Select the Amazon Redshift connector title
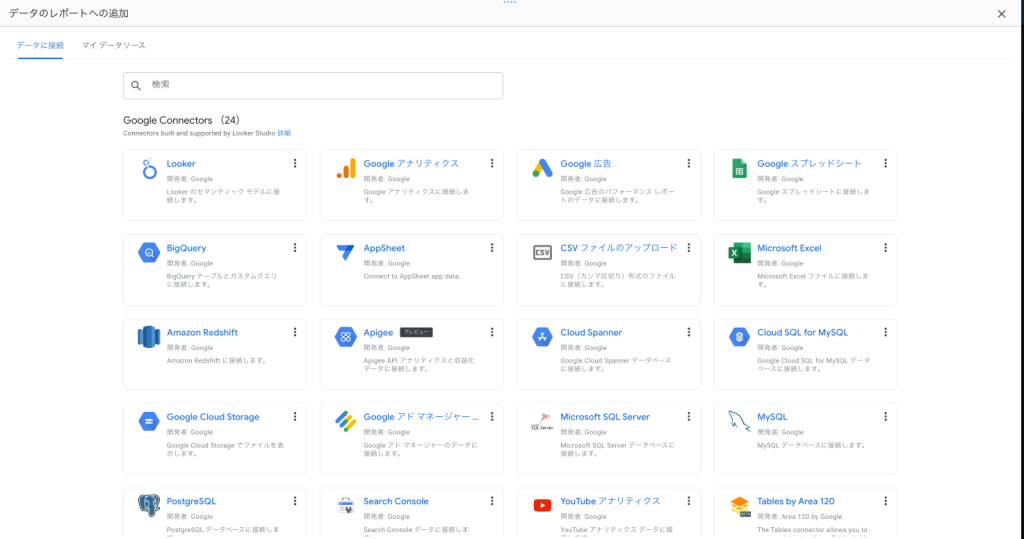The height and width of the screenshot is (539, 1024). [202, 332]
